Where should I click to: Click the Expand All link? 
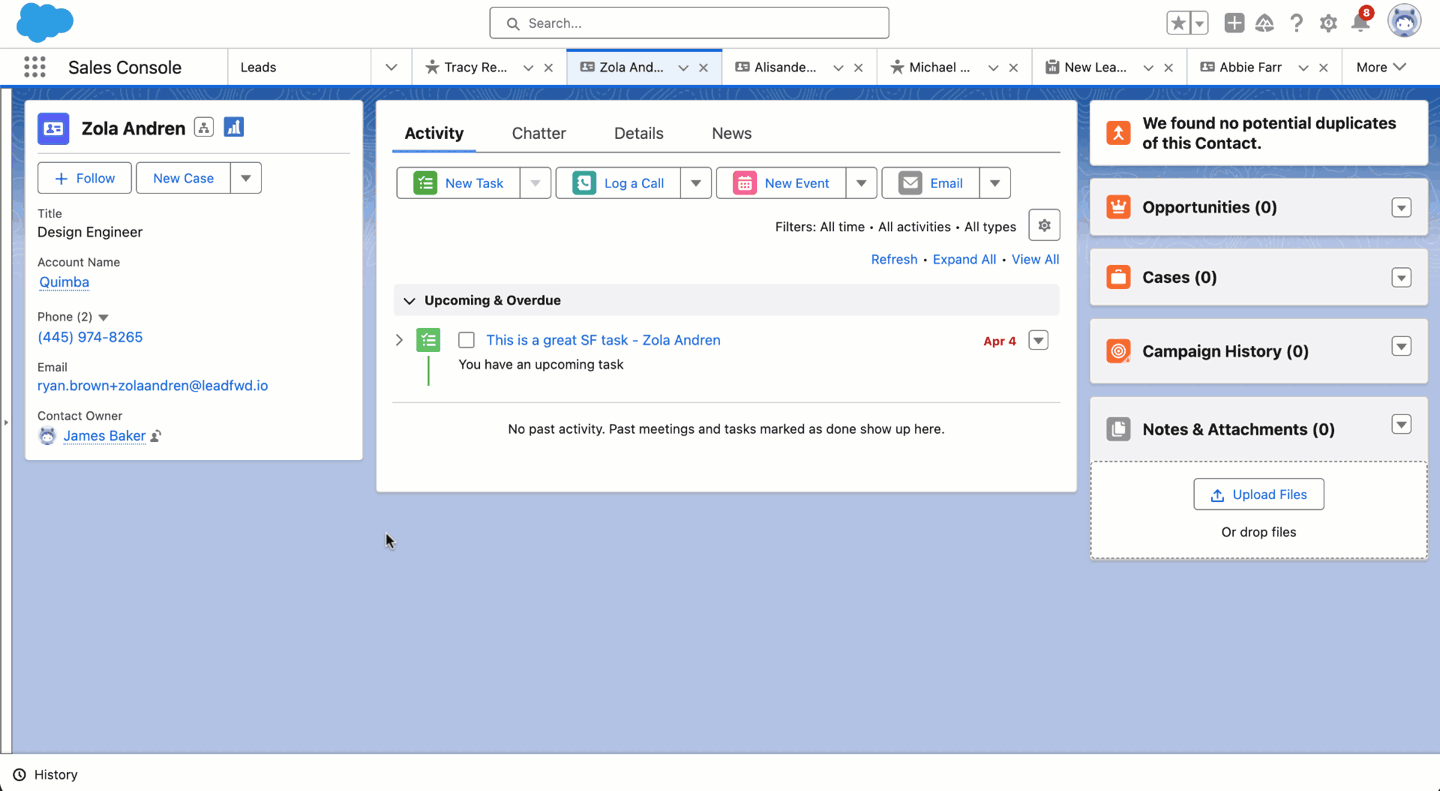tap(964, 259)
